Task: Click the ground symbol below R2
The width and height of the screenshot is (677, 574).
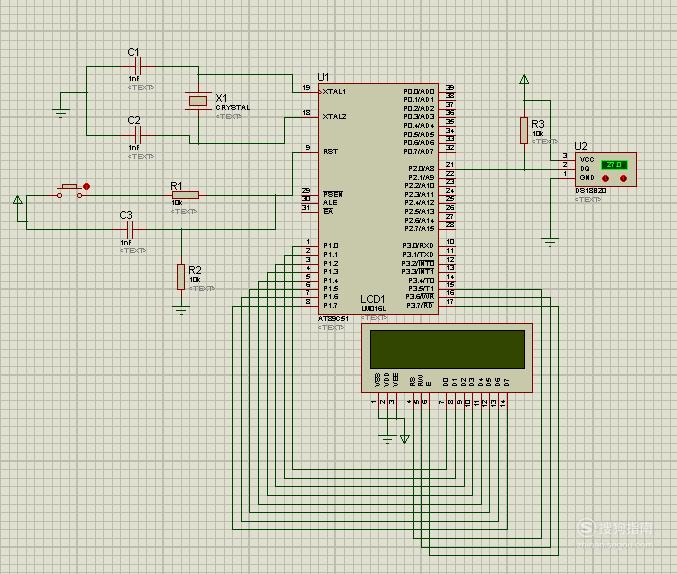Action: (181, 310)
